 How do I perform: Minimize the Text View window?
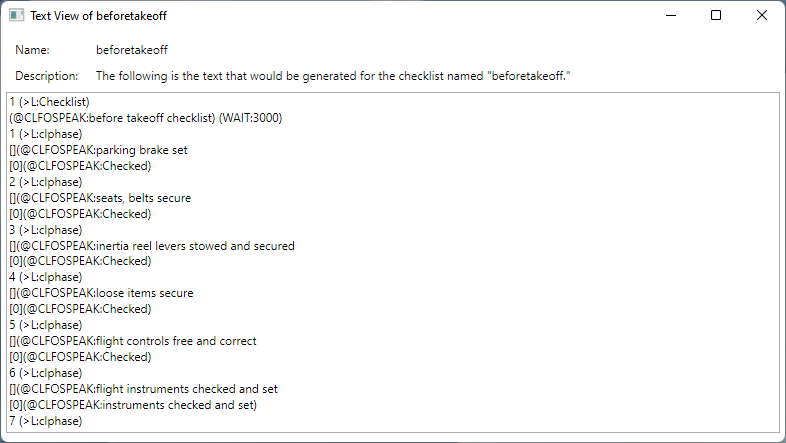coord(671,16)
